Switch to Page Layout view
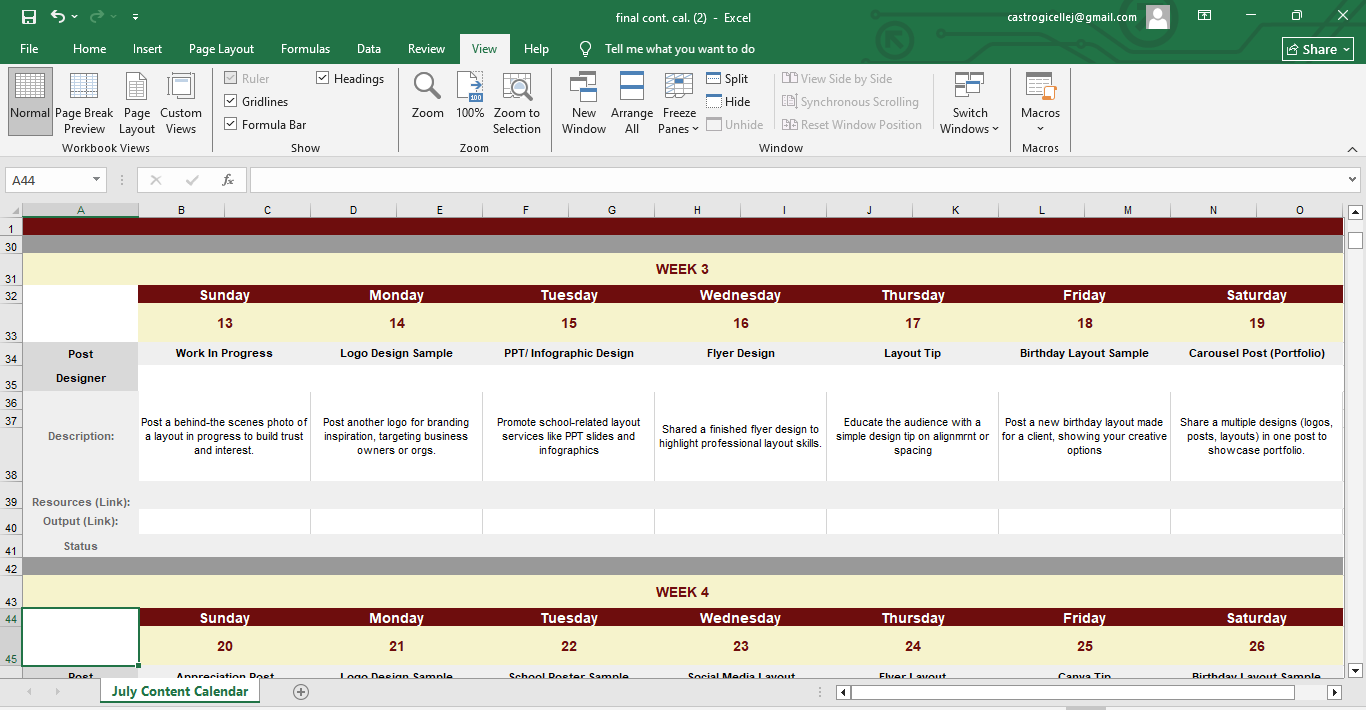1366x710 pixels. pos(137,102)
